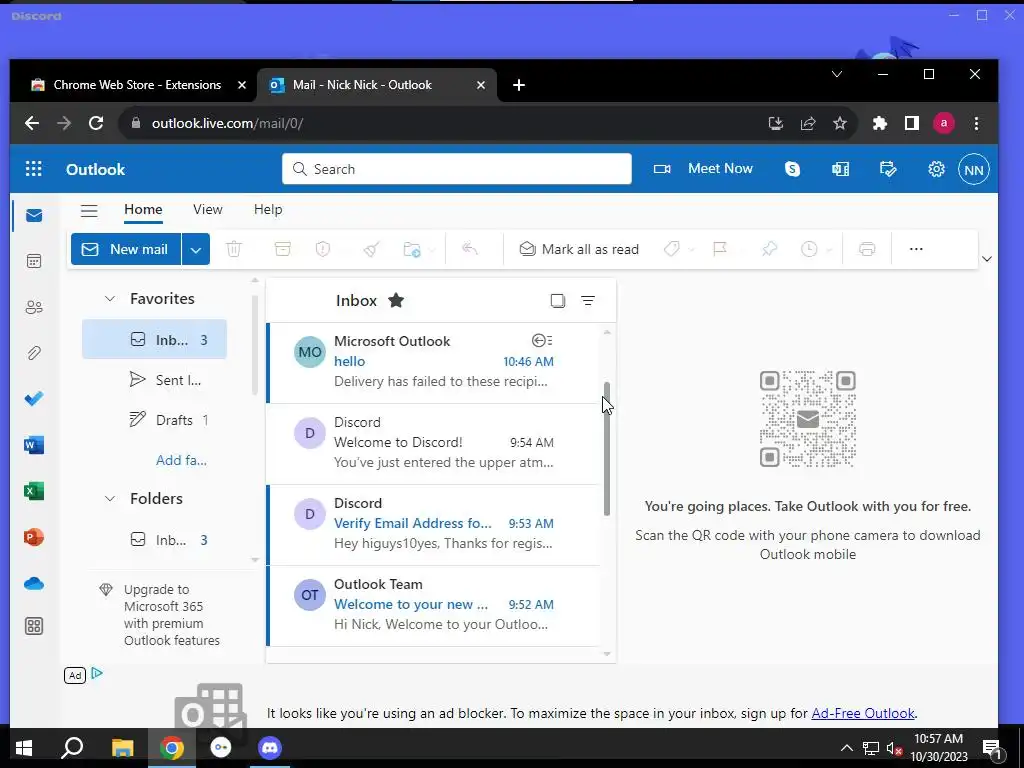The image size is (1024, 768).
Task: Launch Excel from the Outlook sidebar
Action: [34, 490]
